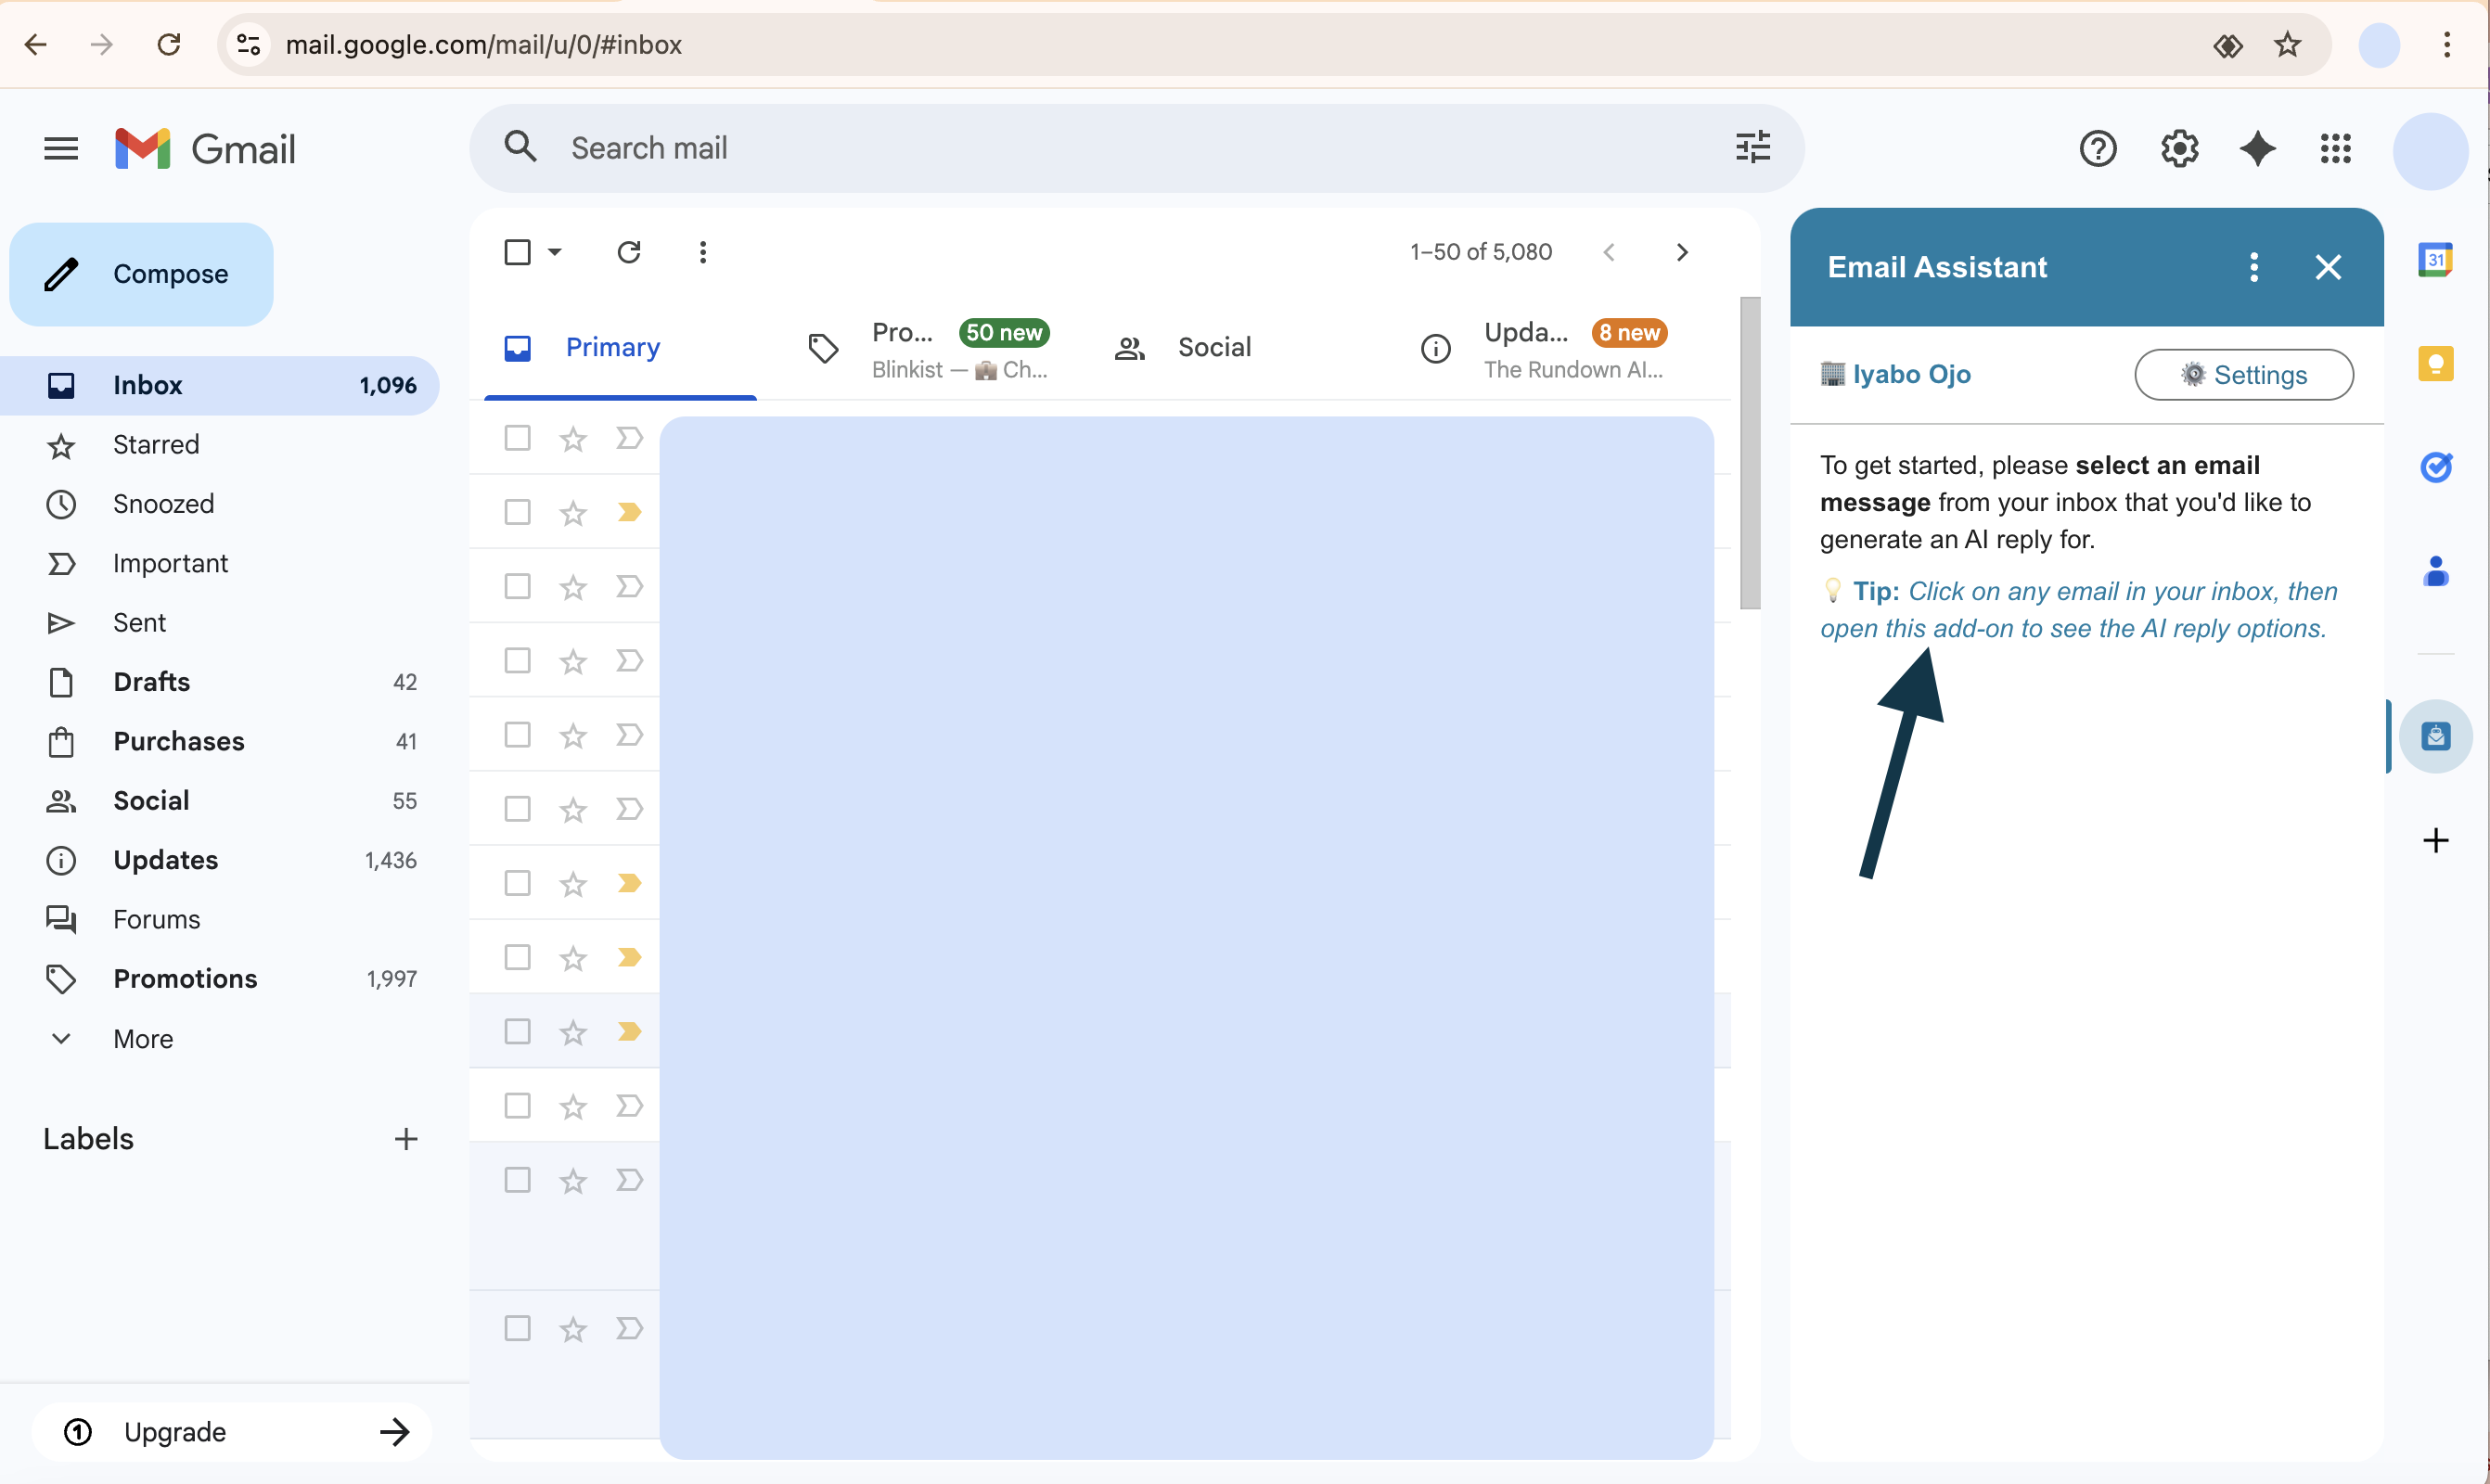Open Email Assistant options menu
This screenshot has height=1484, width=2490.
[2254, 267]
